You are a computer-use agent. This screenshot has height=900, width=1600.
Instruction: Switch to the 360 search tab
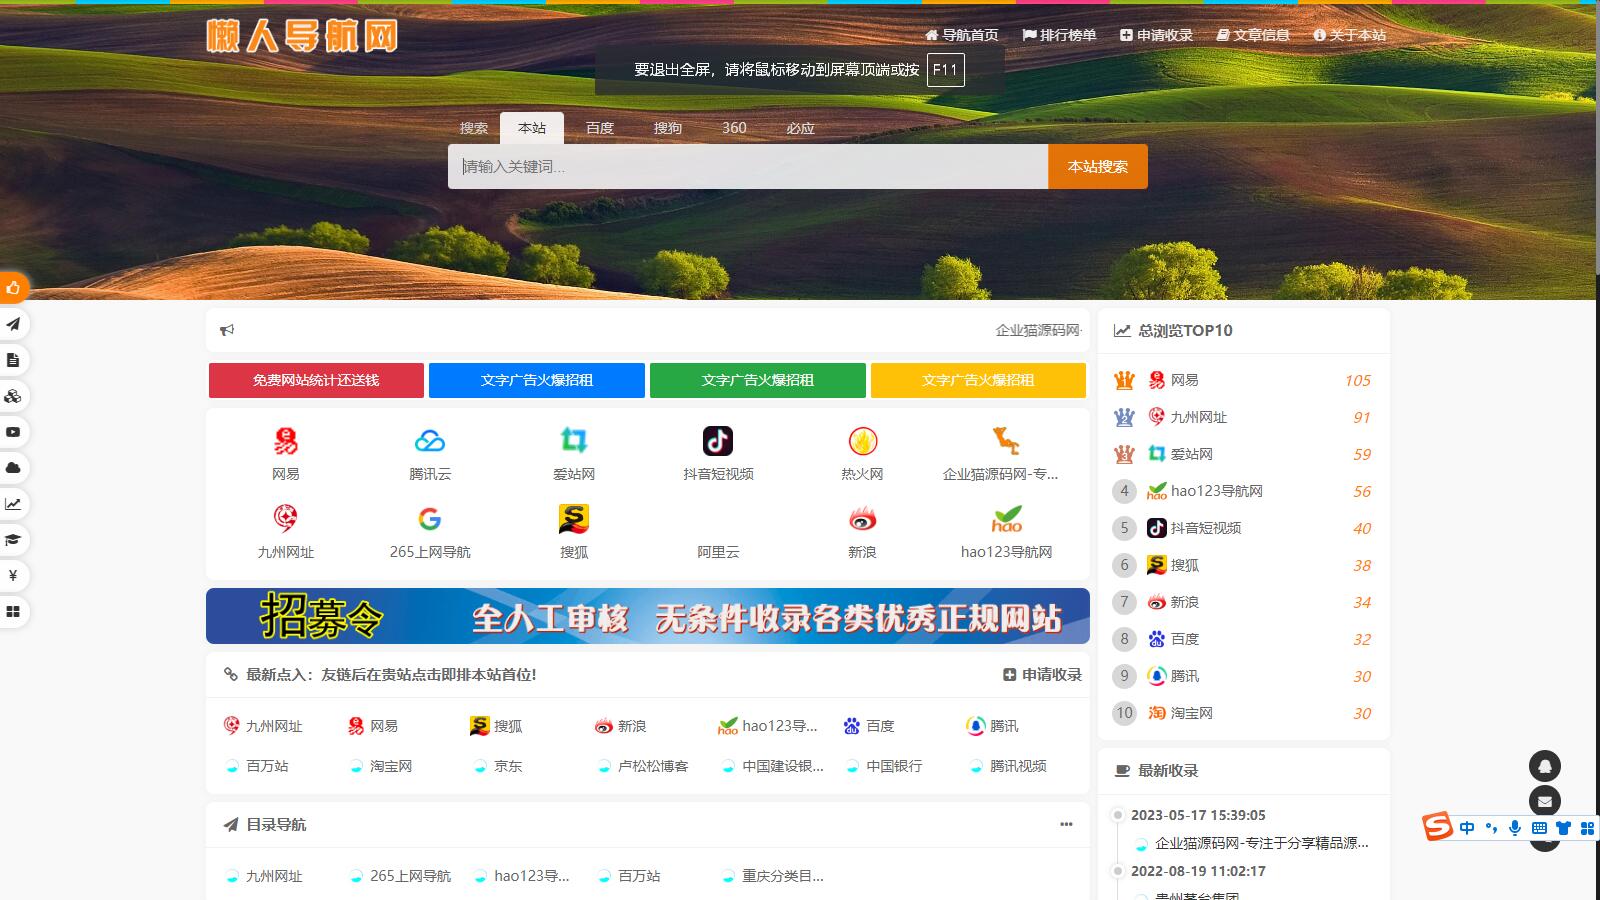(734, 128)
